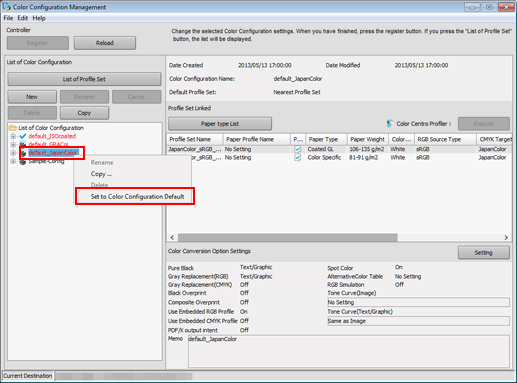Click the Setting button for Color Conversion Options
The height and width of the screenshot is (383, 517).
coord(484,253)
